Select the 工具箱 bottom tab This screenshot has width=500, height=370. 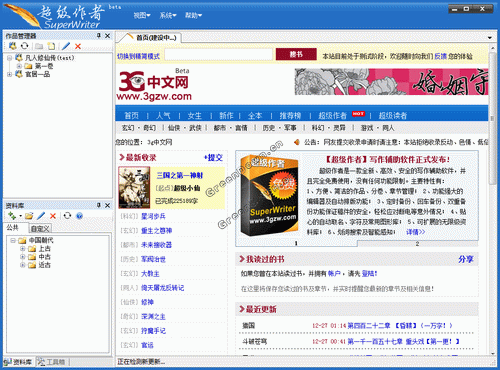[x=52, y=362]
